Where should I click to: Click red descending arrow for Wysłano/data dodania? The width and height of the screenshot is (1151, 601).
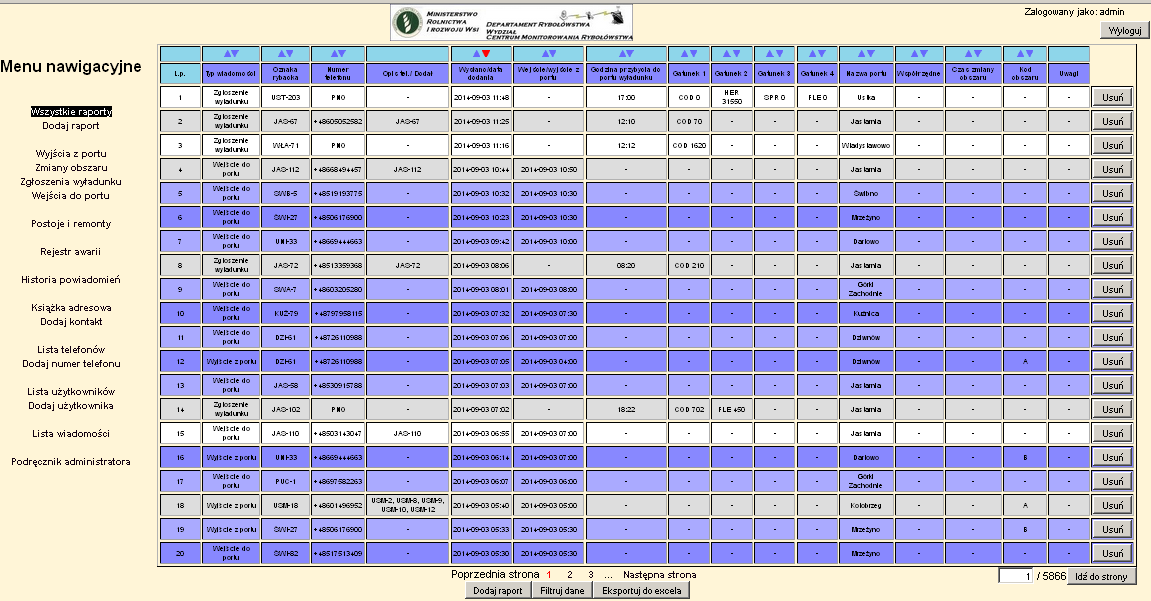point(485,54)
